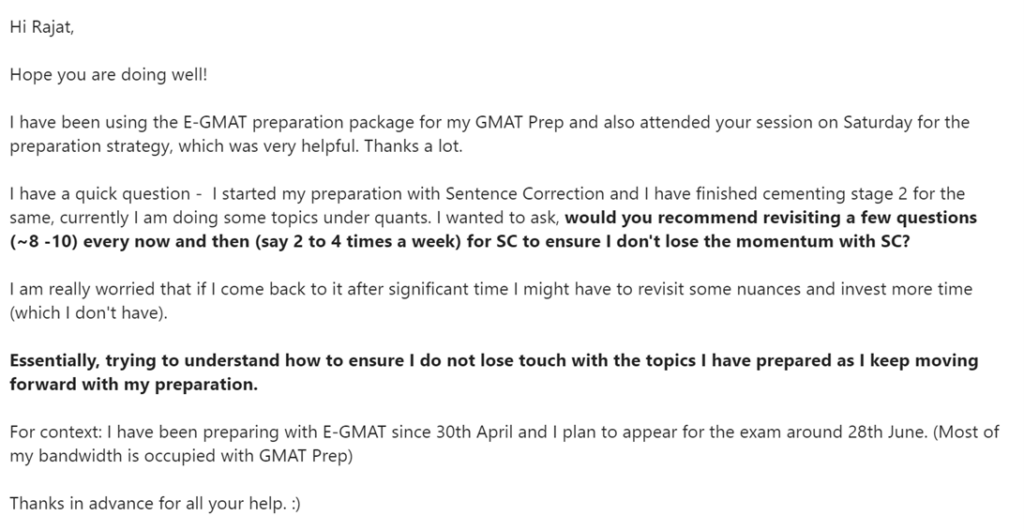Image resolution: width=1024 pixels, height=531 pixels.
Task: Click the "Thanks in advance" closing line
Action: click(x=155, y=504)
